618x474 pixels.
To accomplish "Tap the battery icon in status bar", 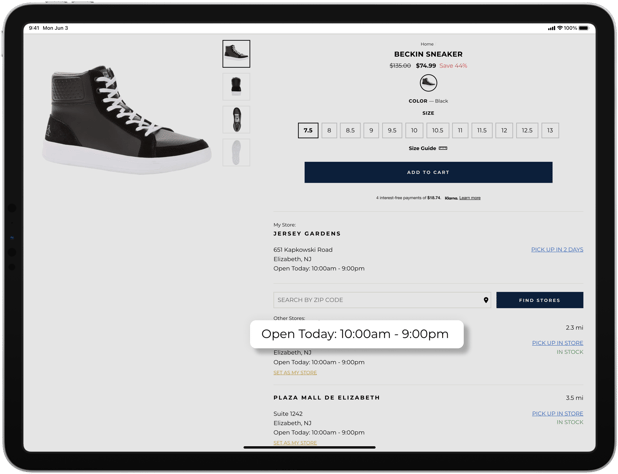I will (584, 28).
